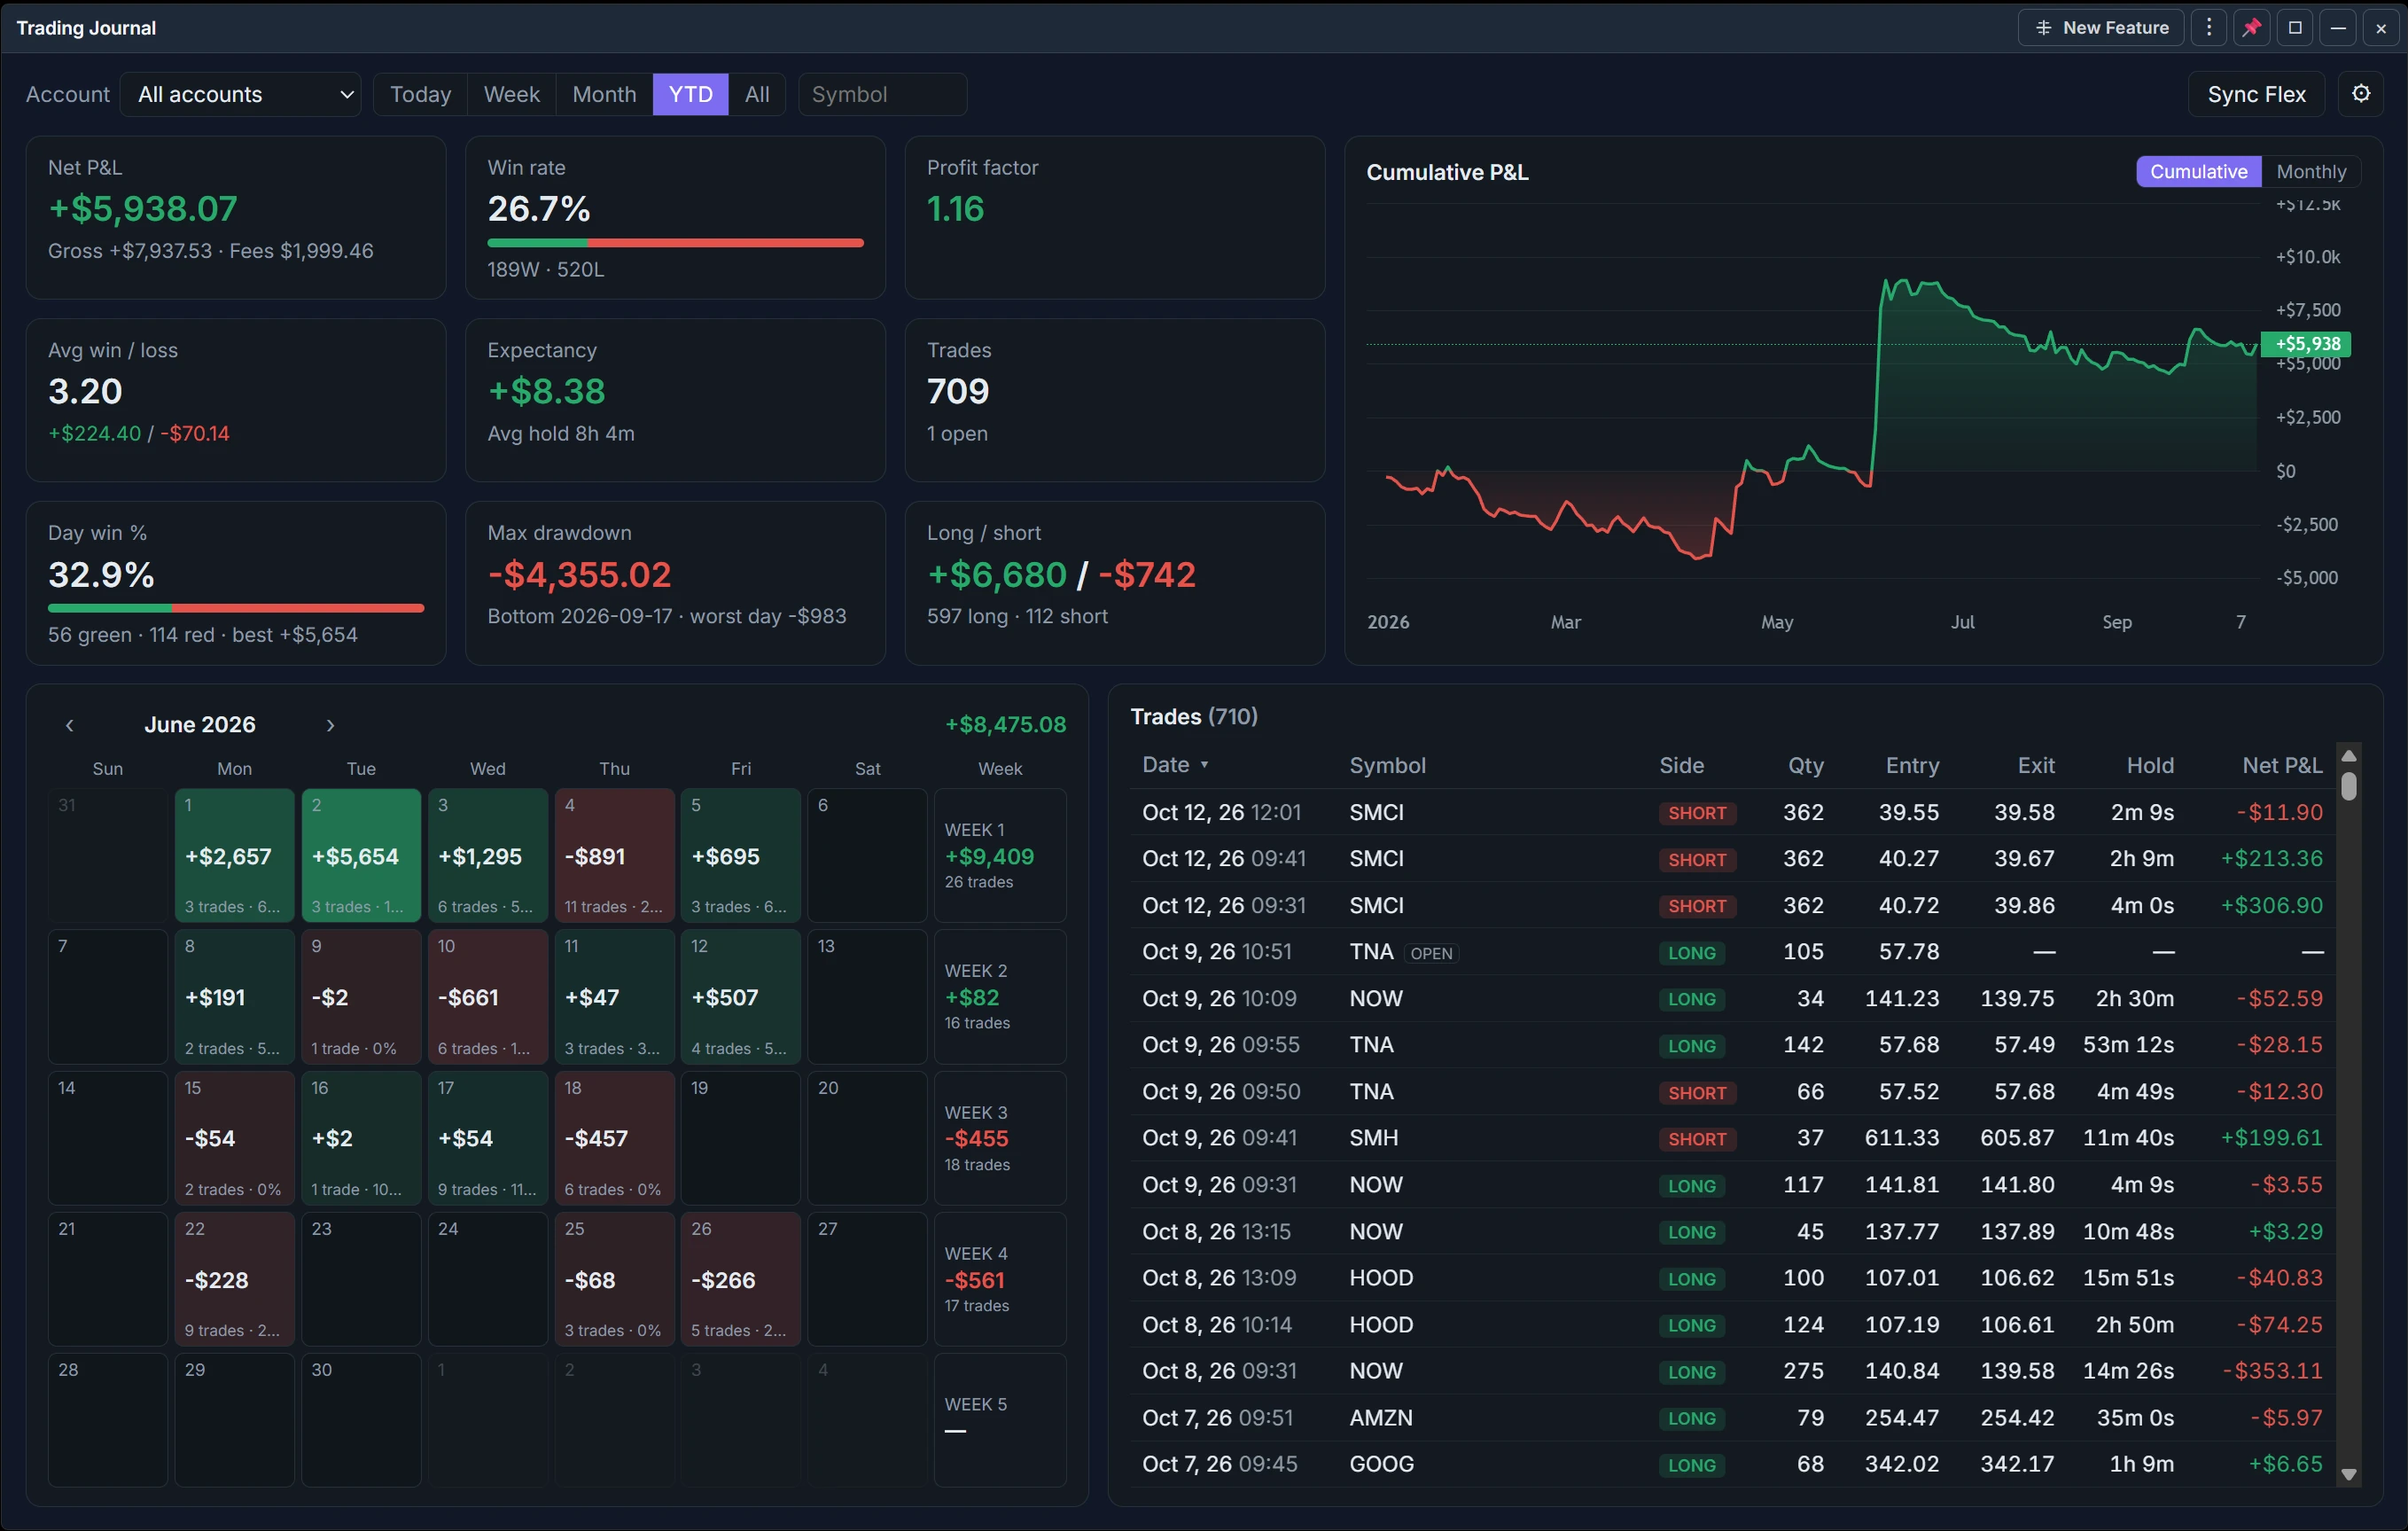Viewport: 2408px width, 1531px height.
Task: Select the Today time range
Action: pyautogui.click(x=420, y=94)
